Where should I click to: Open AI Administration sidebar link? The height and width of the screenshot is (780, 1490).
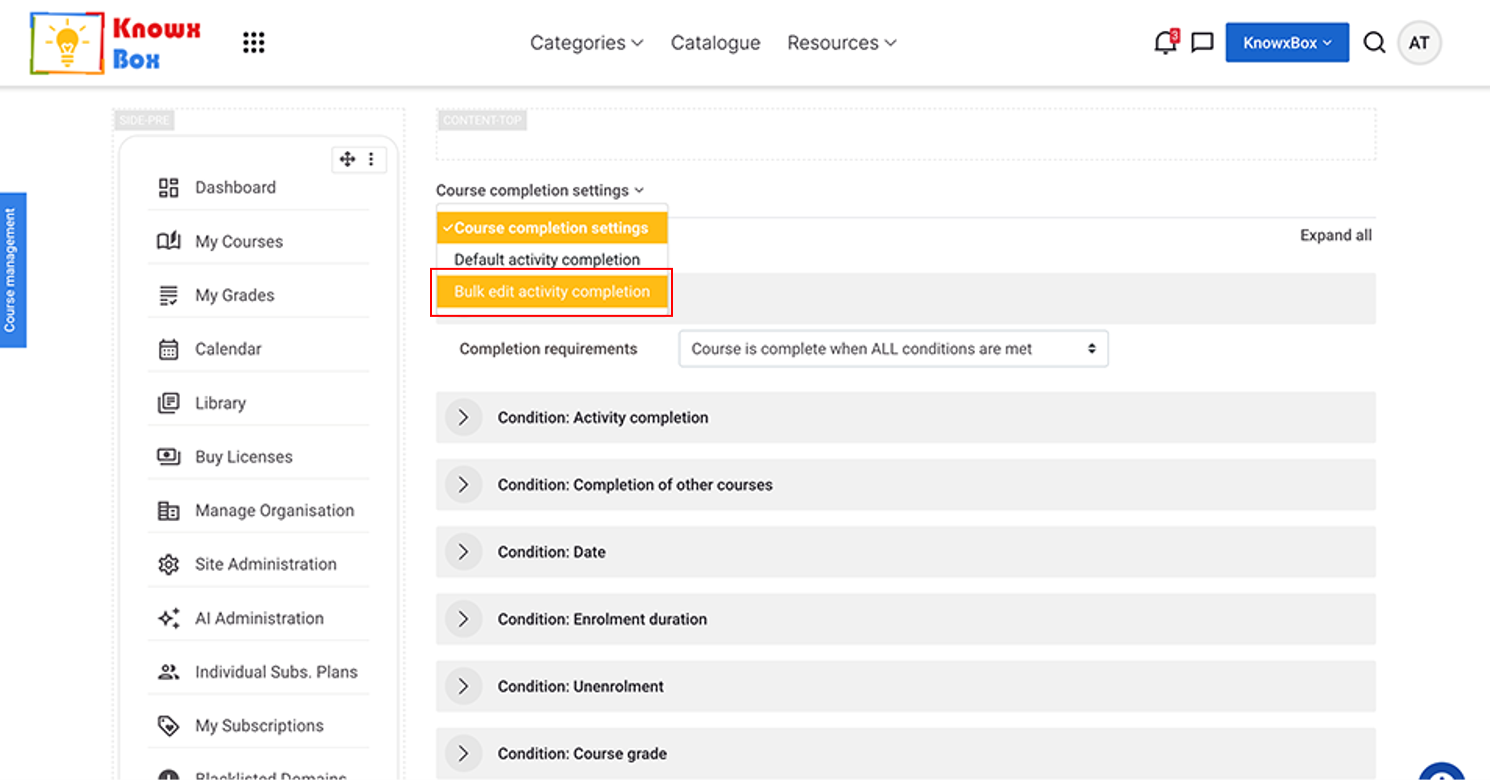[259, 618]
